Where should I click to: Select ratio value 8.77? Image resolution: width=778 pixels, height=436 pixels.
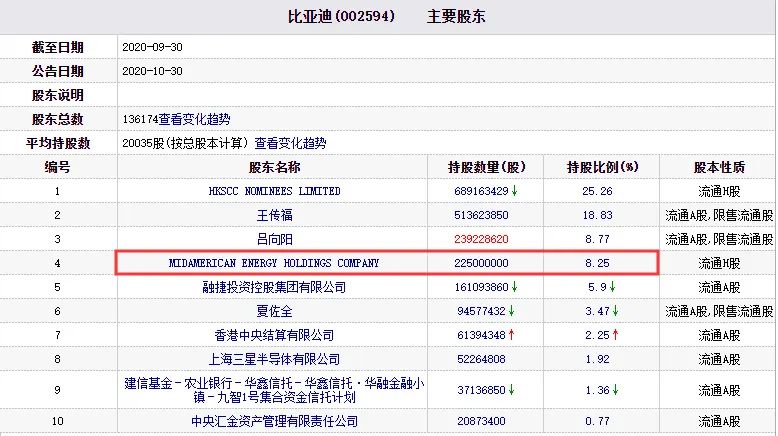(x=597, y=239)
